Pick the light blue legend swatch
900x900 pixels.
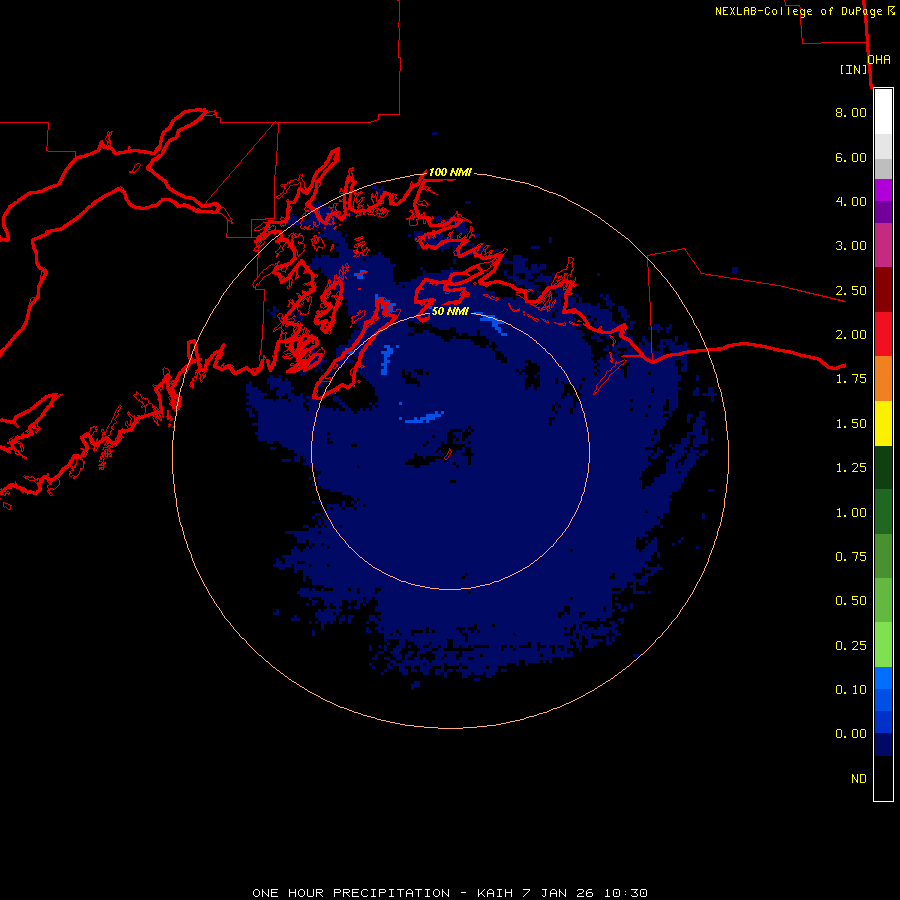click(x=883, y=678)
